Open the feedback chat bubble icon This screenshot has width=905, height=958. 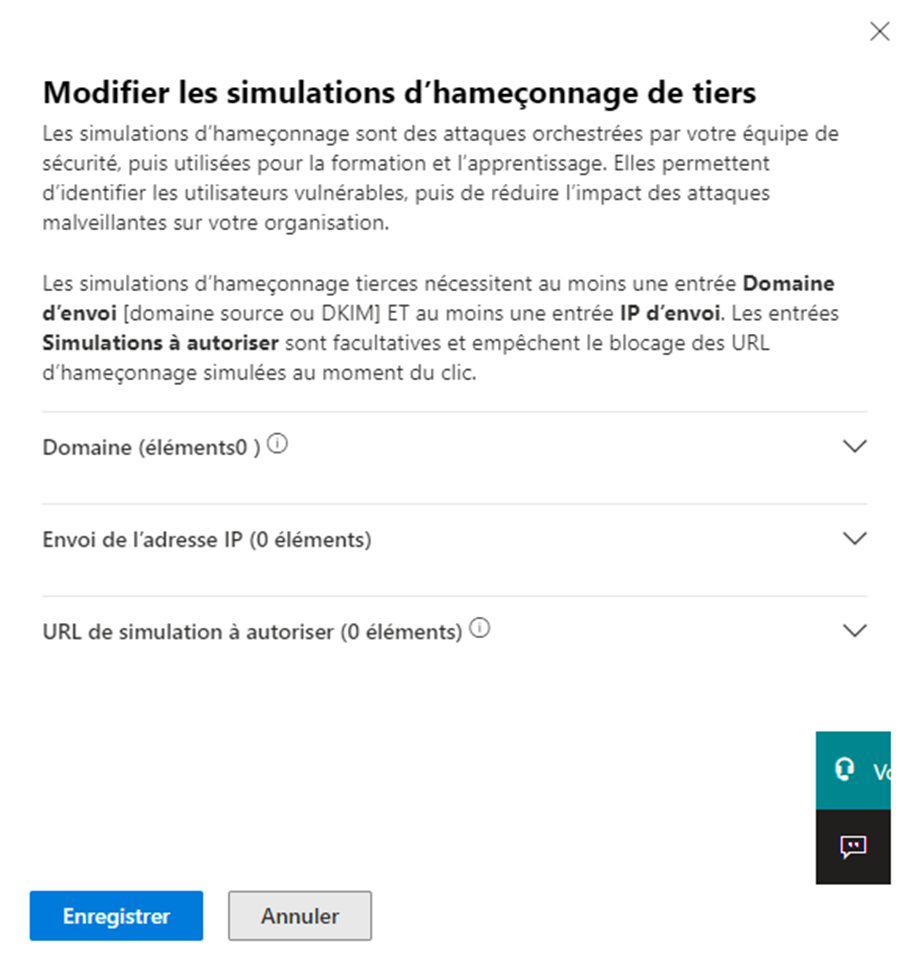click(852, 847)
